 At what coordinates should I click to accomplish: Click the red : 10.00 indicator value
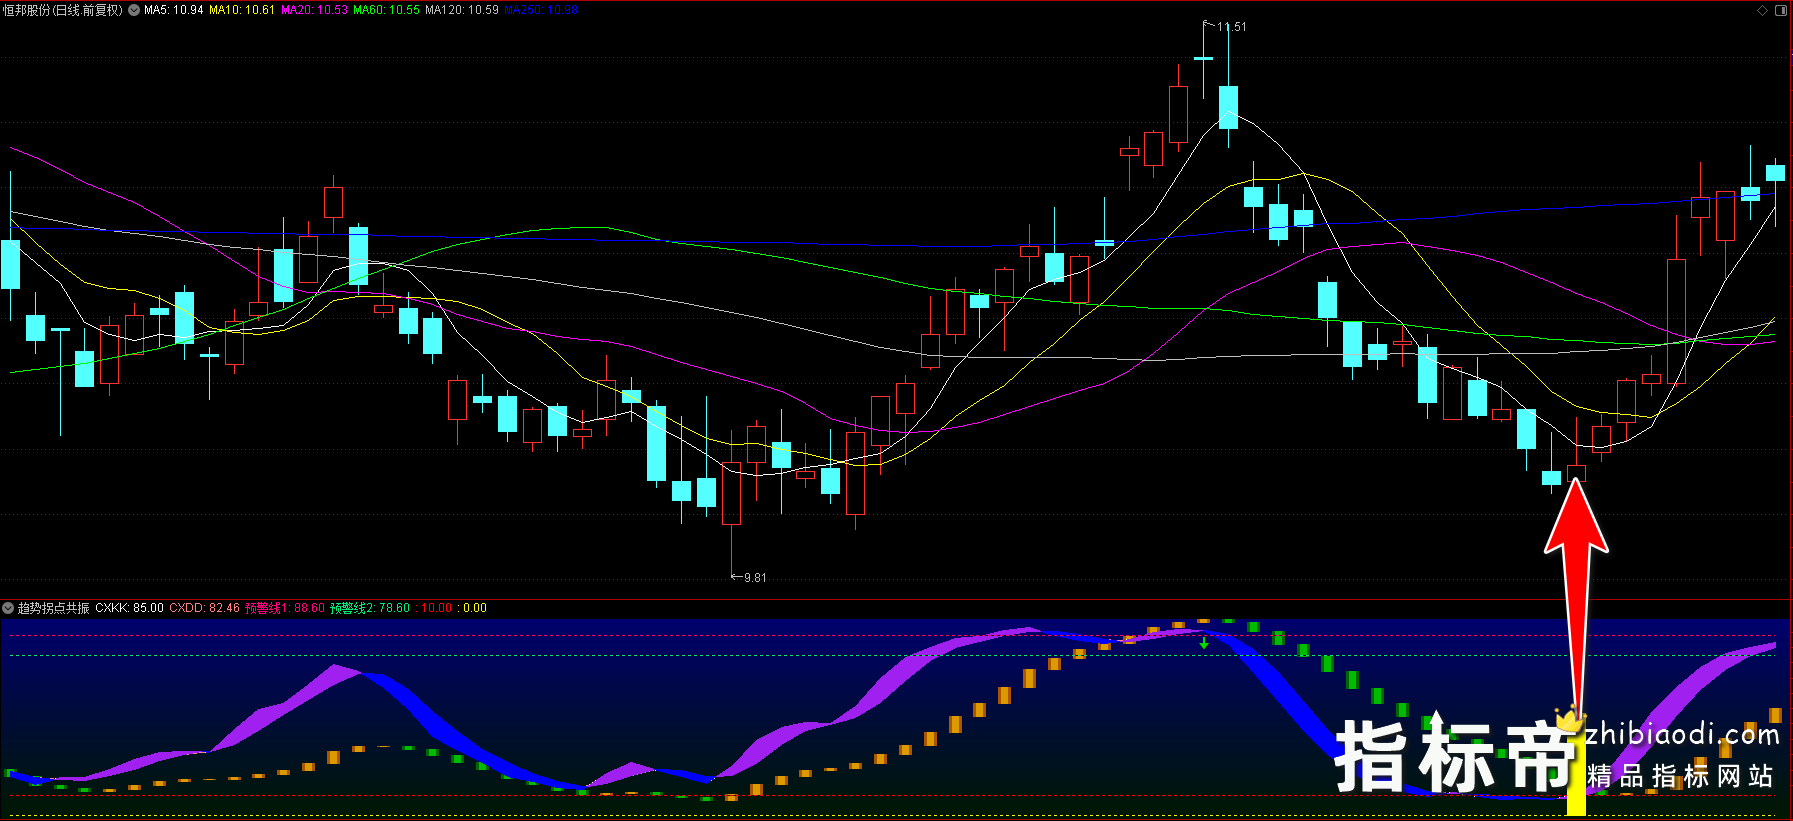[x=433, y=608]
